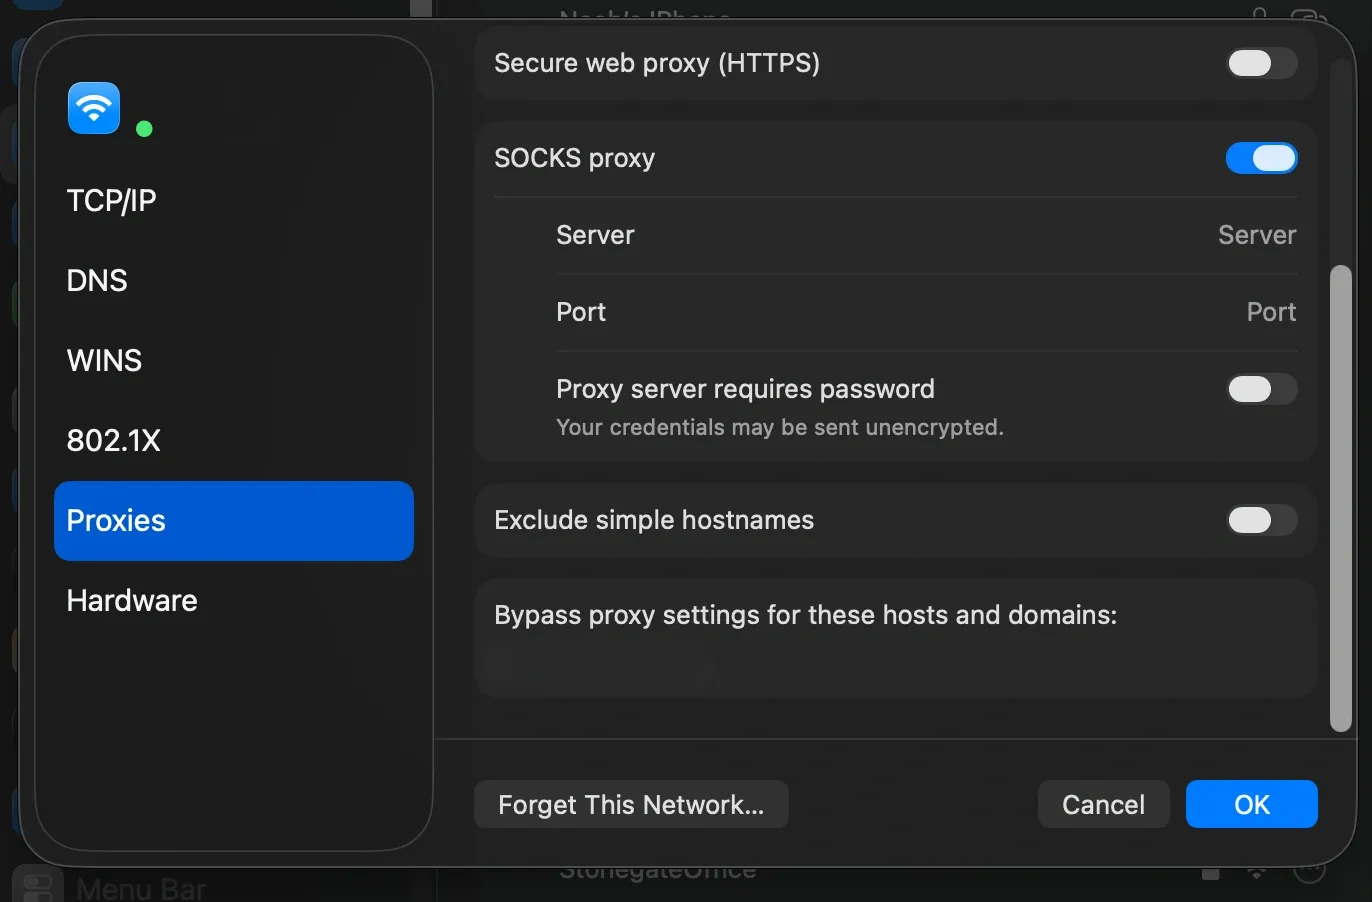The width and height of the screenshot is (1372, 902).
Task: Switch to the Hardware tab
Action: pos(131,600)
